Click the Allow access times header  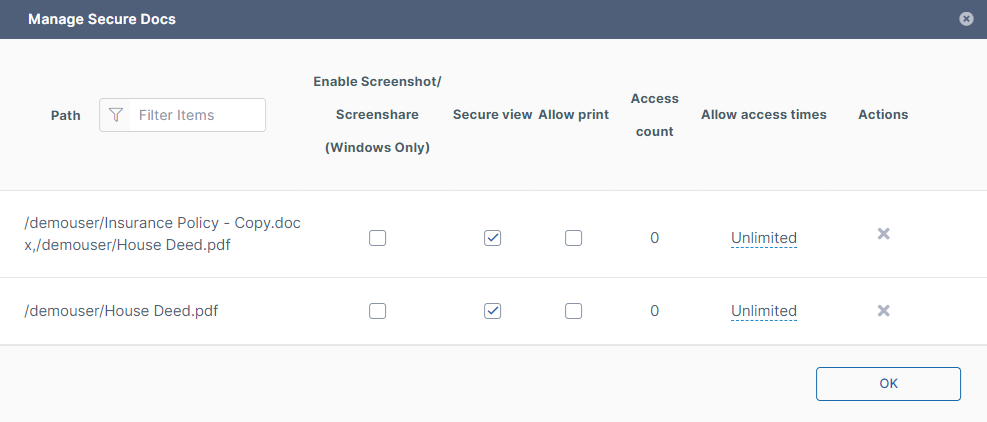click(763, 115)
